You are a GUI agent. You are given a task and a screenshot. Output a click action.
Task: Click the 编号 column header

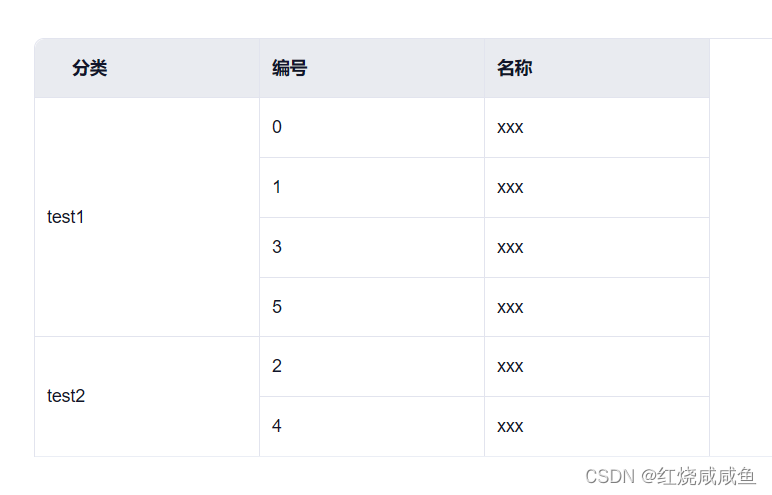pos(289,69)
